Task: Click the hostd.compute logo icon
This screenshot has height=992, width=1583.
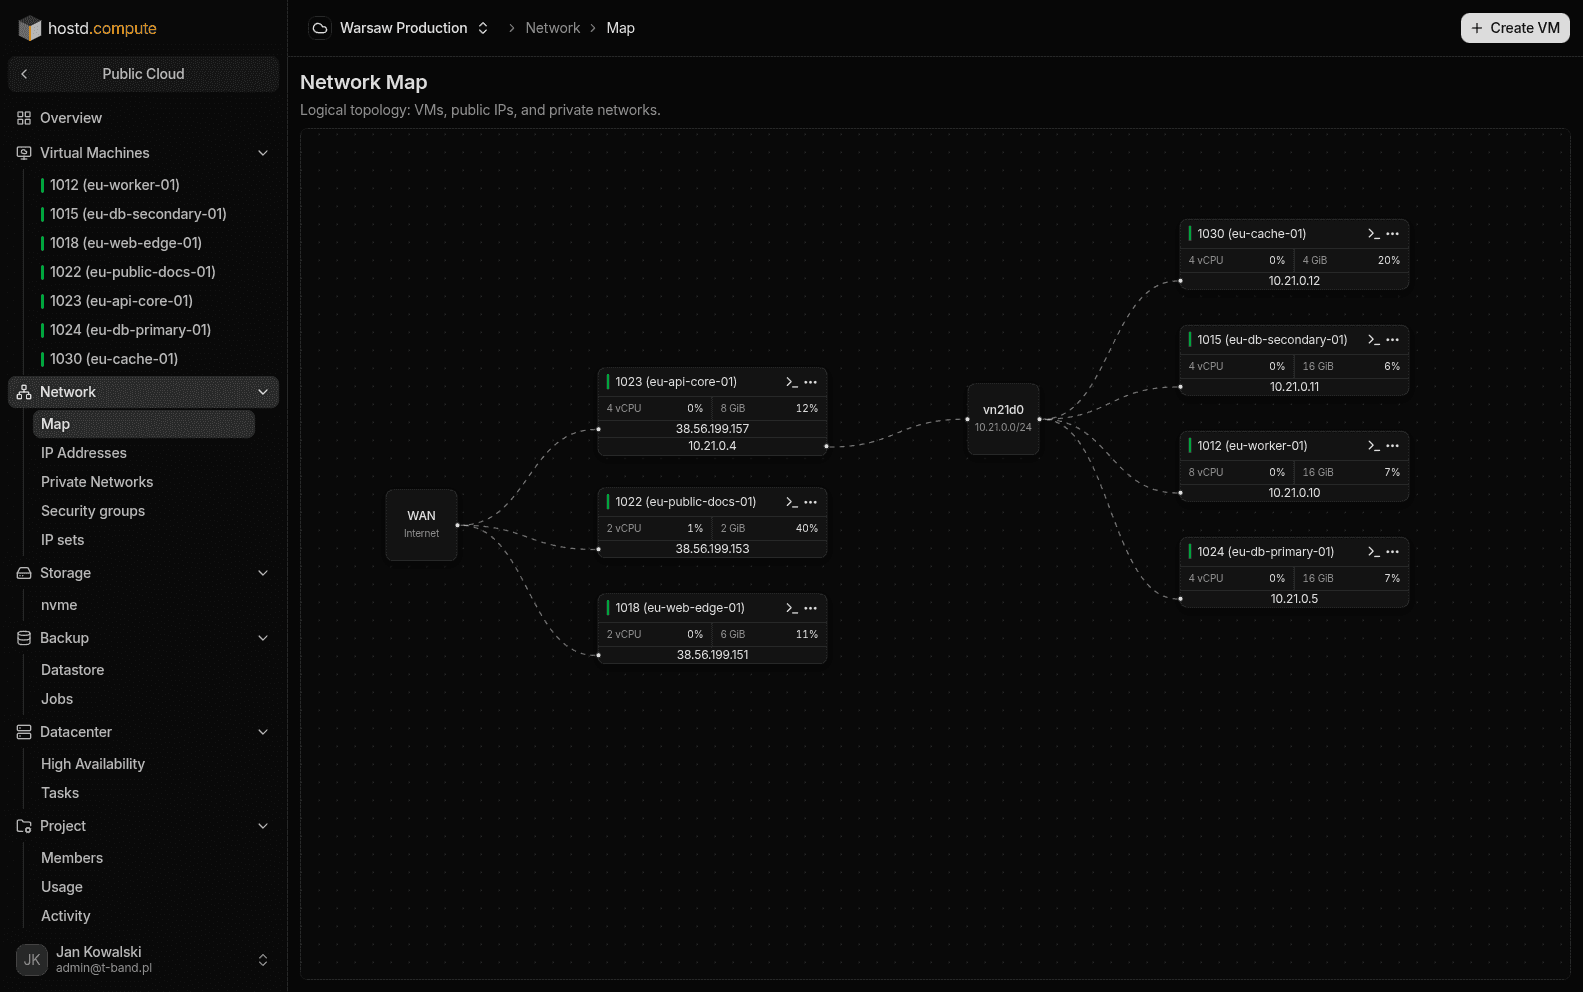Action: [30, 28]
